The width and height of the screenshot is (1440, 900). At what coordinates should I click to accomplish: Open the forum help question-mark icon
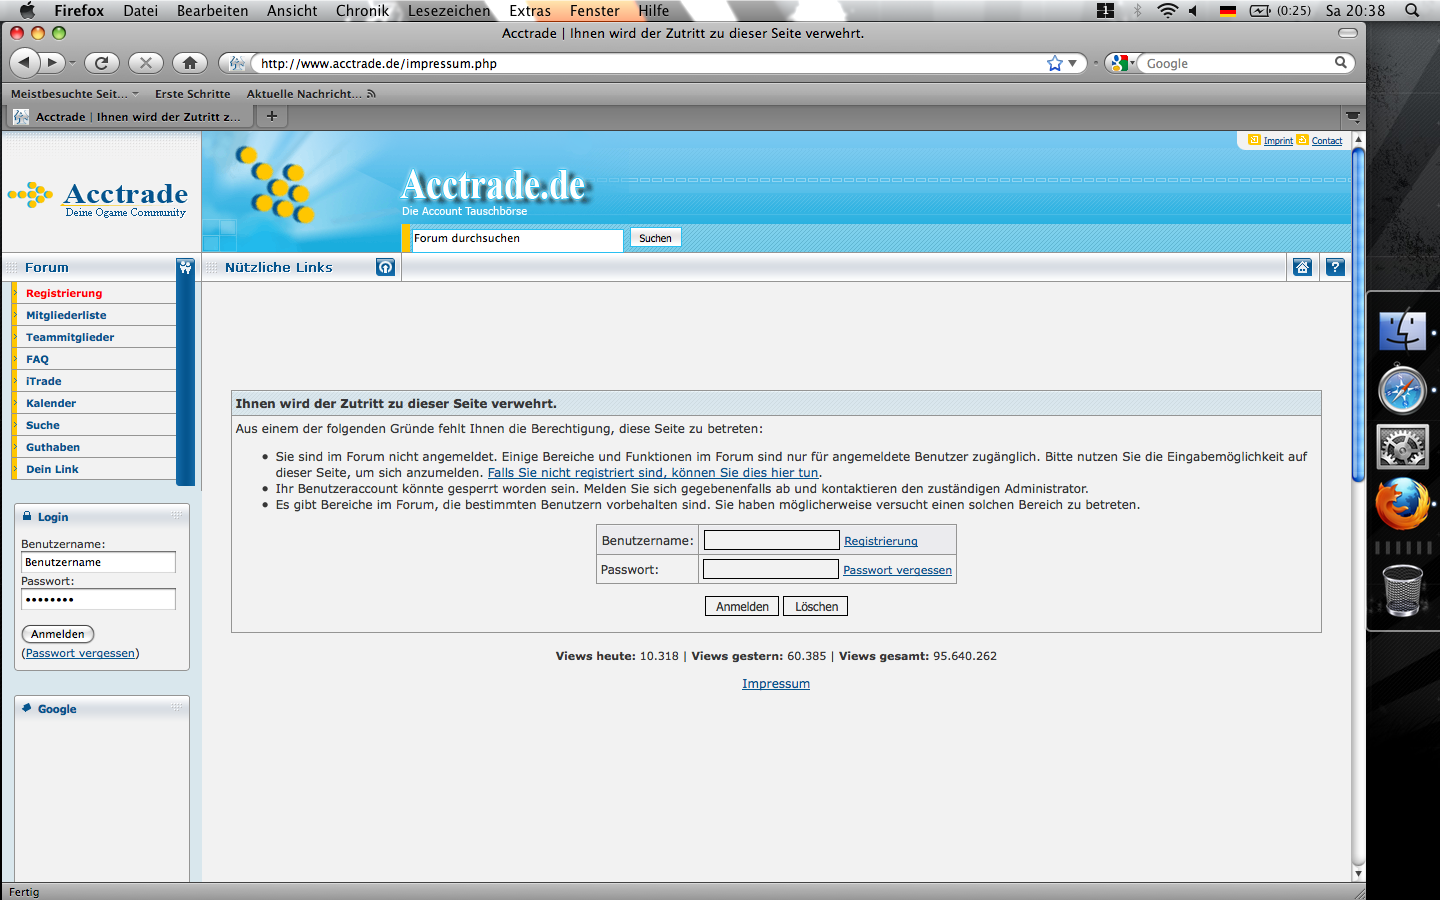(x=1335, y=267)
